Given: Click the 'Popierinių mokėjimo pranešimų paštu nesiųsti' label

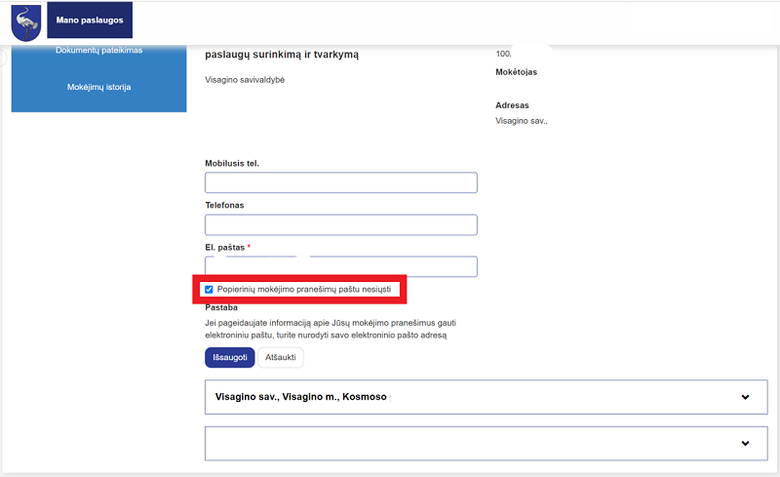Looking at the screenshot, I should click(x=304, y=289).
